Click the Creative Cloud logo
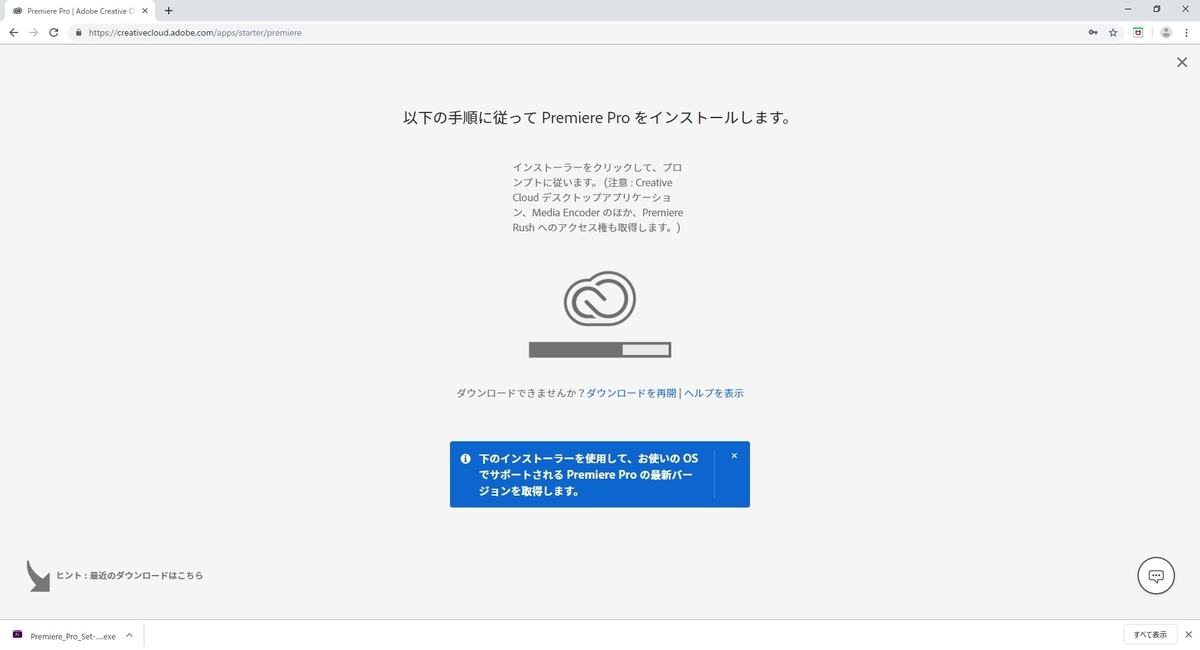1200x650 pixels. [x=600, y=298]
